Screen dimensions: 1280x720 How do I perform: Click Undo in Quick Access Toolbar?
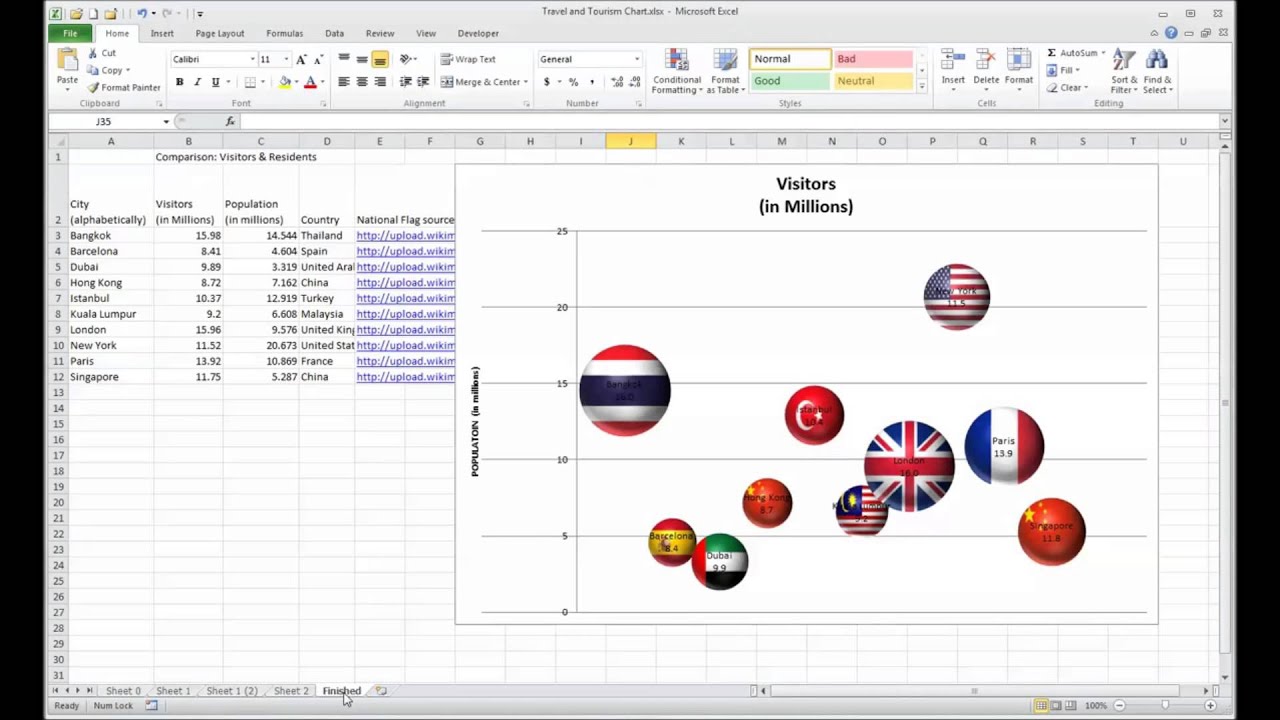[x=142, y=13]
